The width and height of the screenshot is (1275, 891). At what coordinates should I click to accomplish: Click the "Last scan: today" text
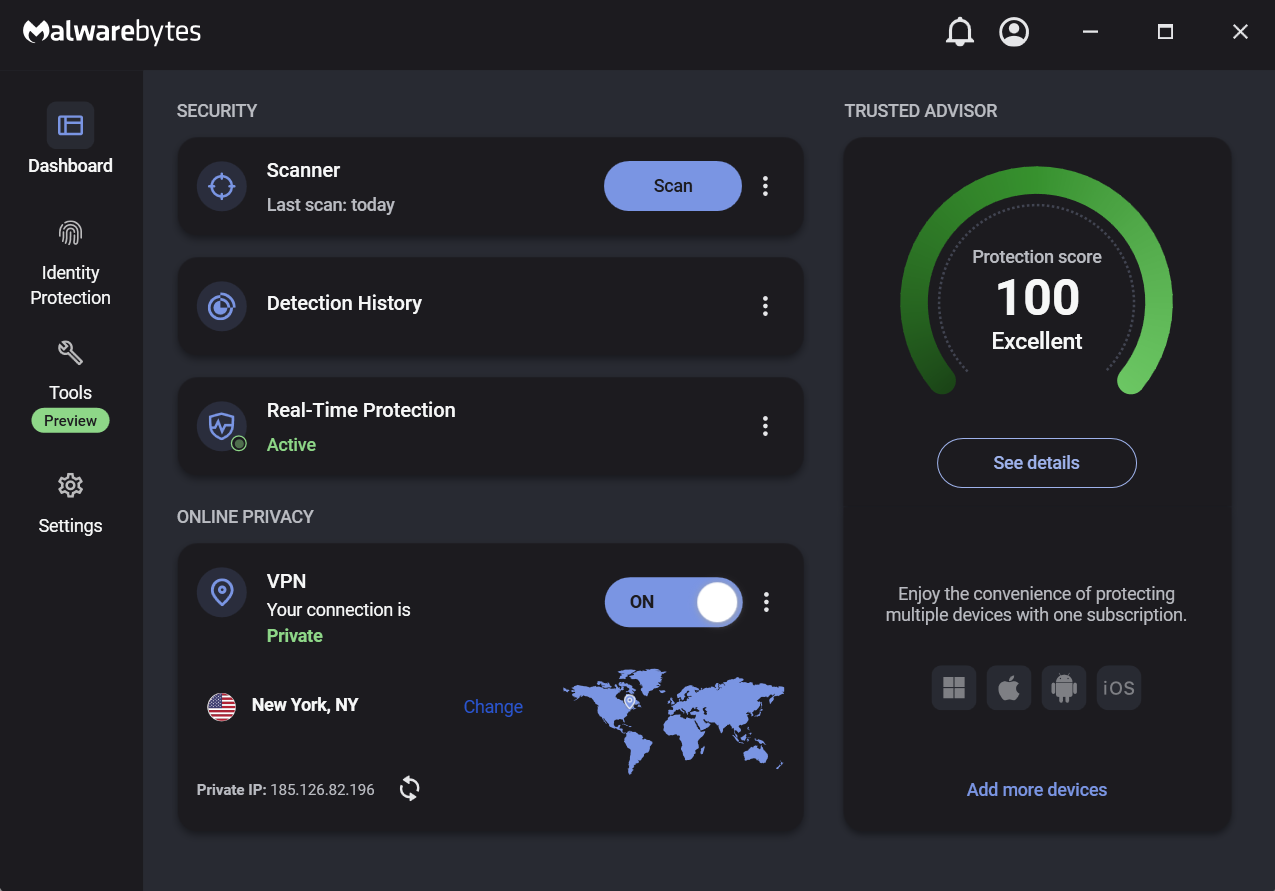click(x=331, y=205)
